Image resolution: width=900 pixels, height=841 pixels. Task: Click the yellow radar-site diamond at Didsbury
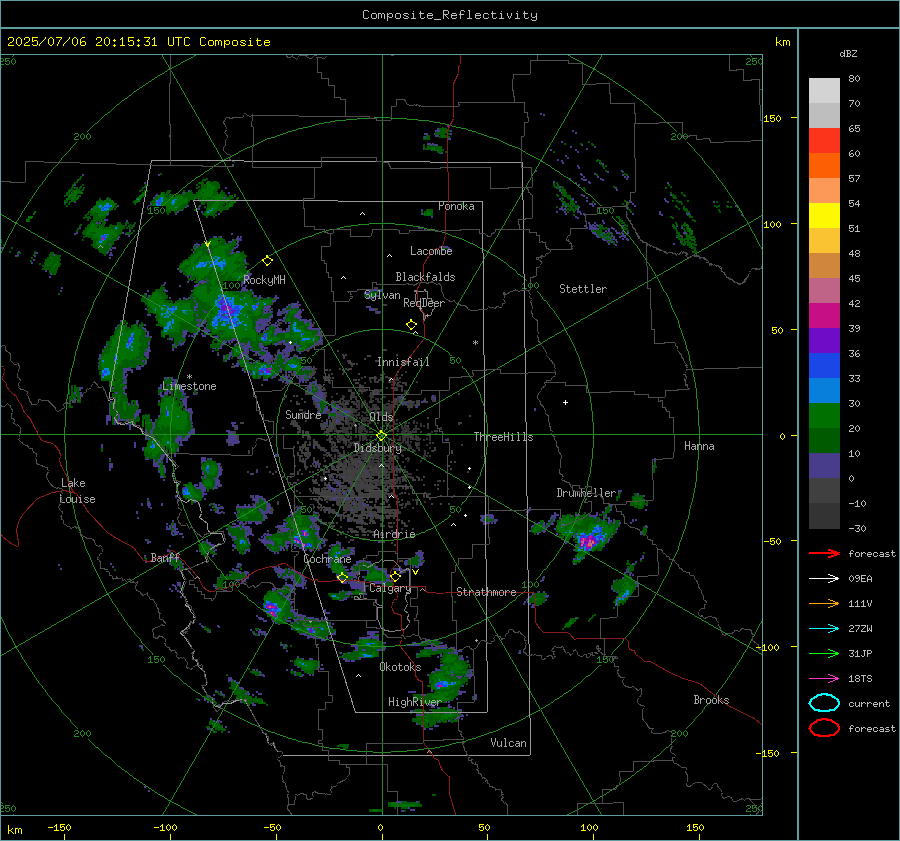click(381, 436)
